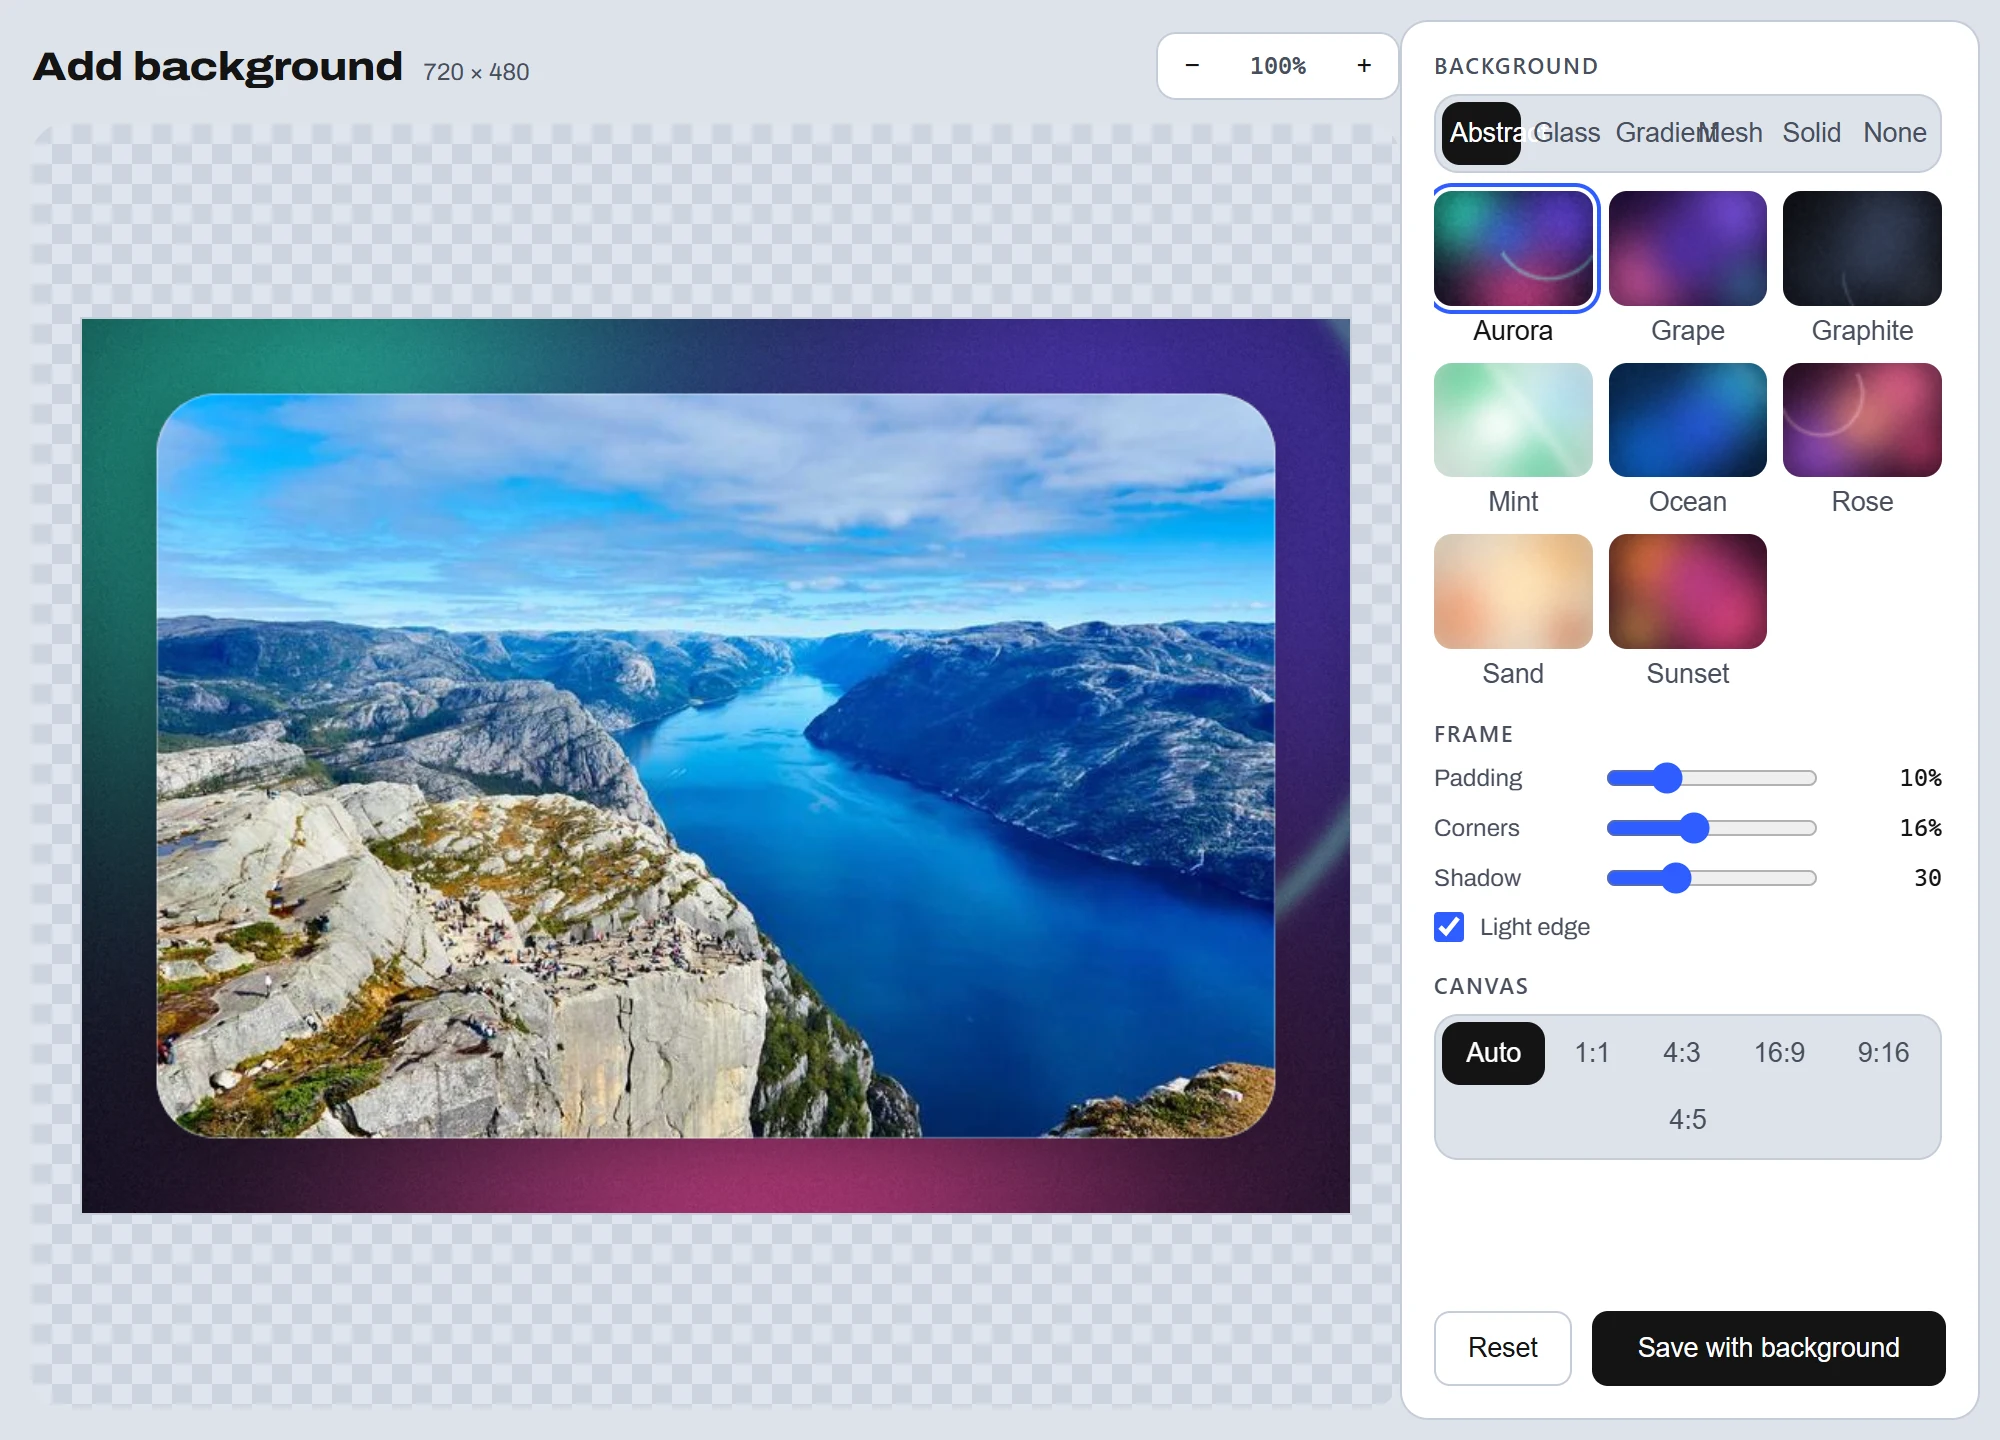Select the Solid background tab
The image size is (2000, 1440).
[x=1811, y=133]
